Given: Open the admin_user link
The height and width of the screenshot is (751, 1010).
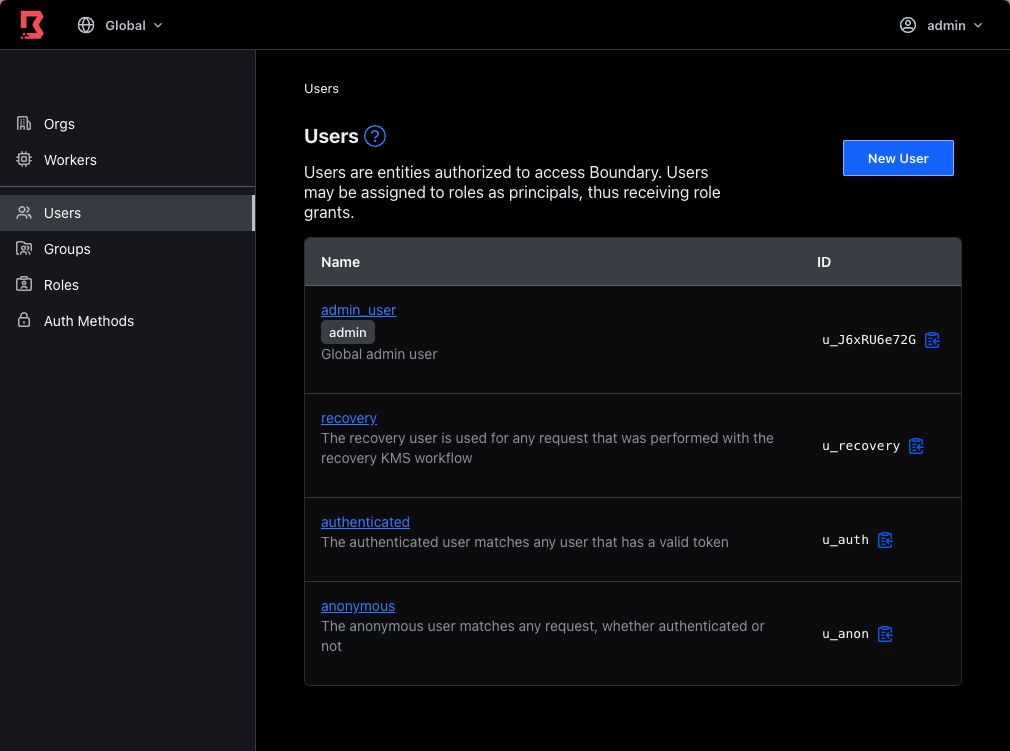Looking at the screenshot, I should coord(358,310).
